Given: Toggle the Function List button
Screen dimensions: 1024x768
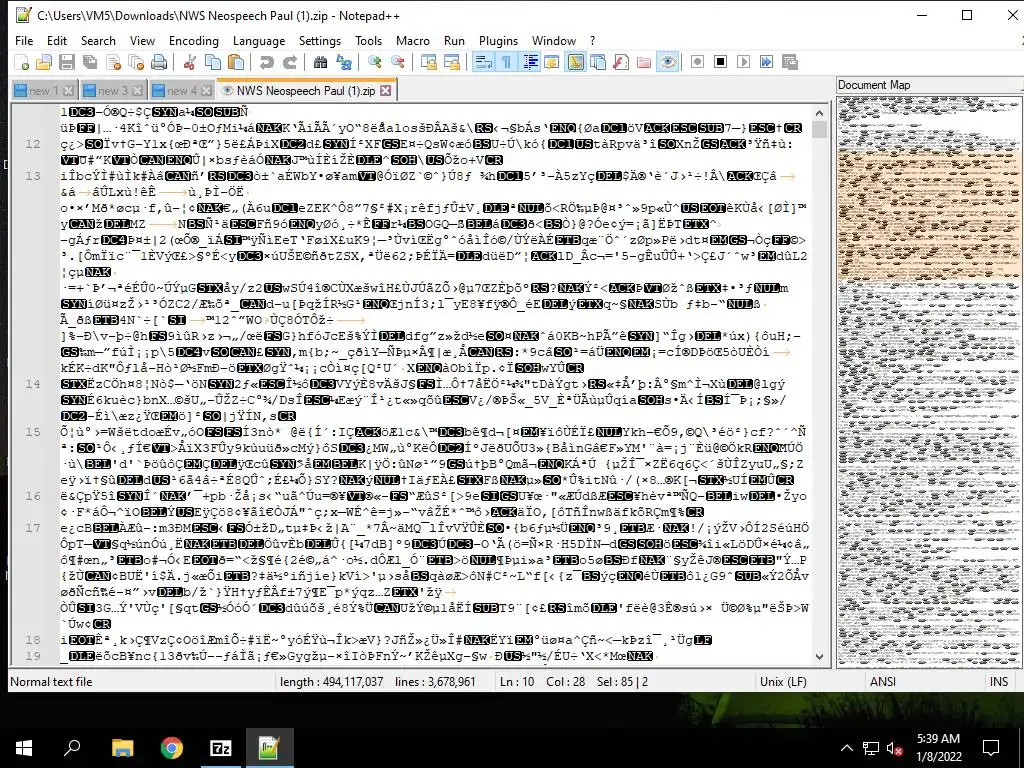Looking at the screenshot, I should (x=621, y=62).
